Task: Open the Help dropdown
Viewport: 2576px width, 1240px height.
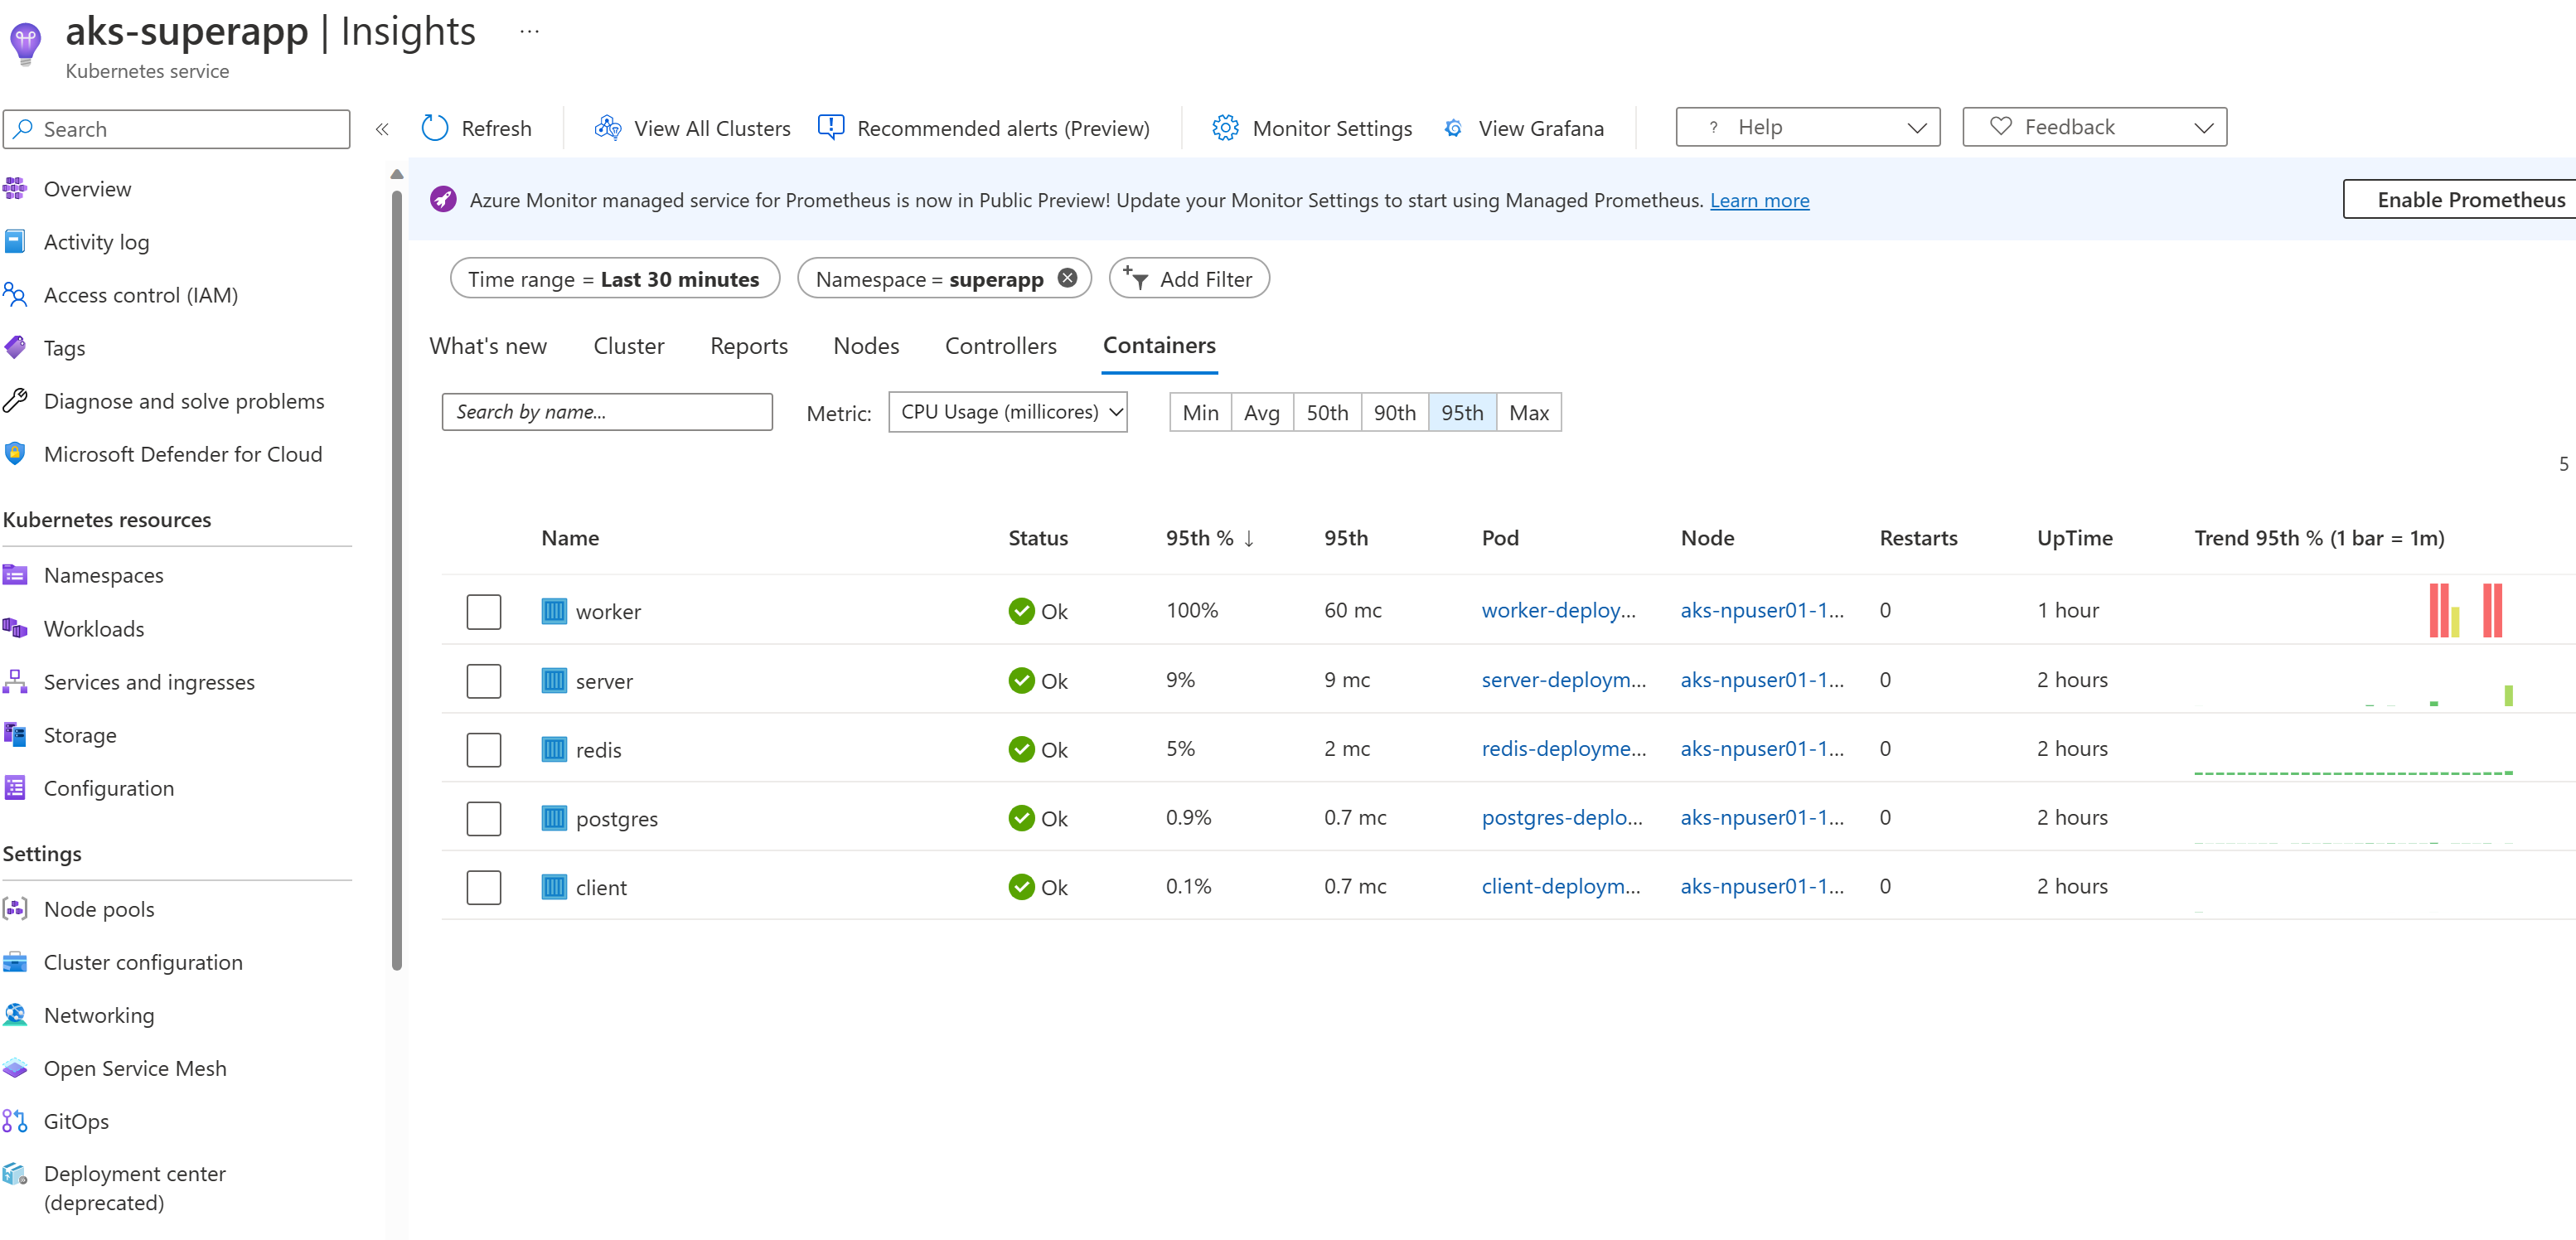Action: 1807,127
